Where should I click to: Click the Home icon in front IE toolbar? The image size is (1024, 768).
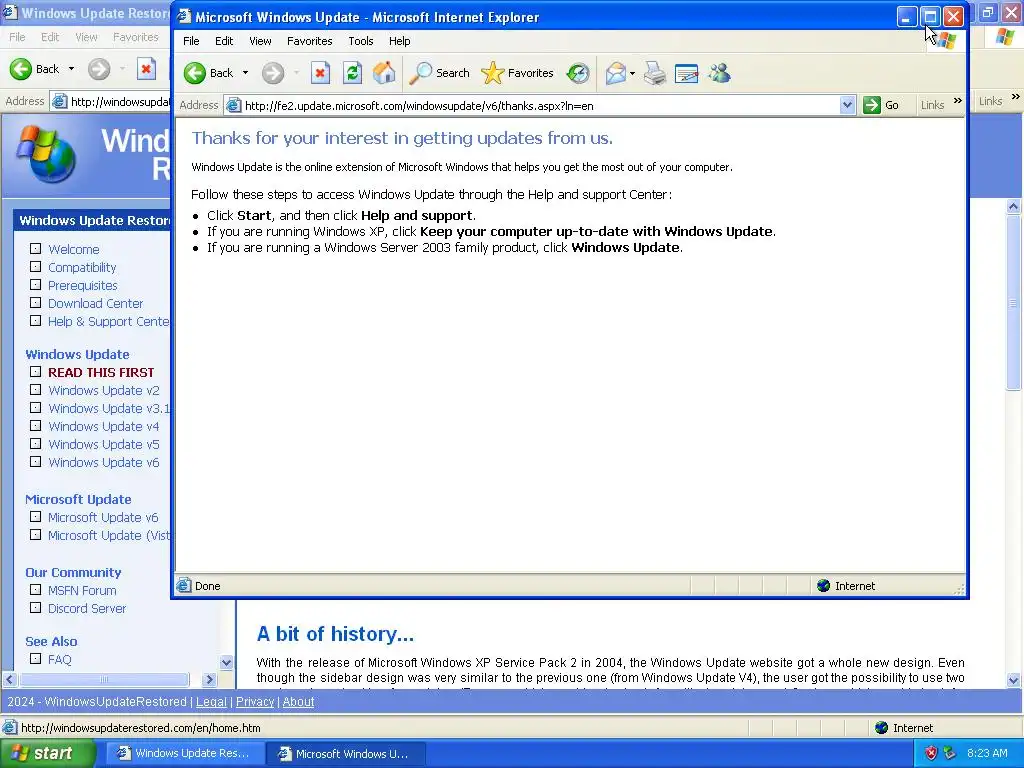coord(384,73)
